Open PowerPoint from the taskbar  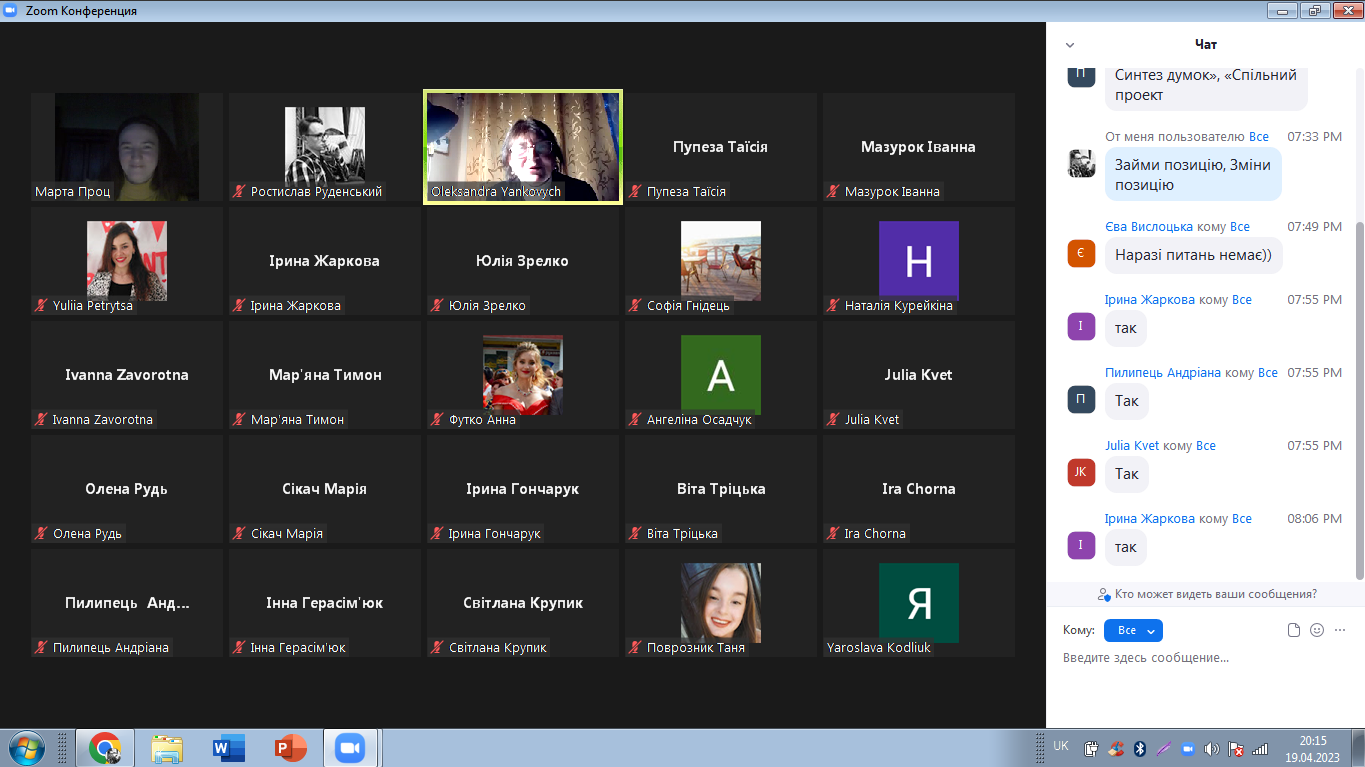coord(290,748)
